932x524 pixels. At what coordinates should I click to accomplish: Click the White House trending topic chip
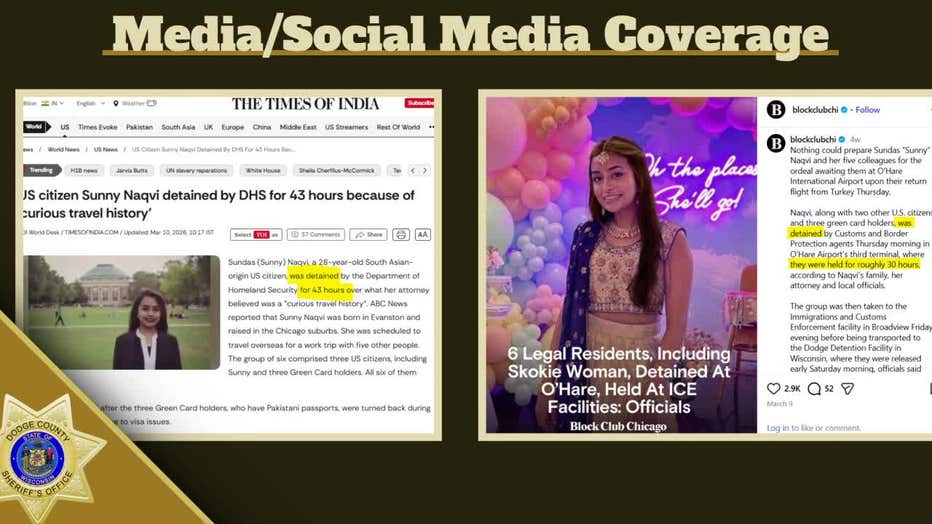[x=263, y=171]
